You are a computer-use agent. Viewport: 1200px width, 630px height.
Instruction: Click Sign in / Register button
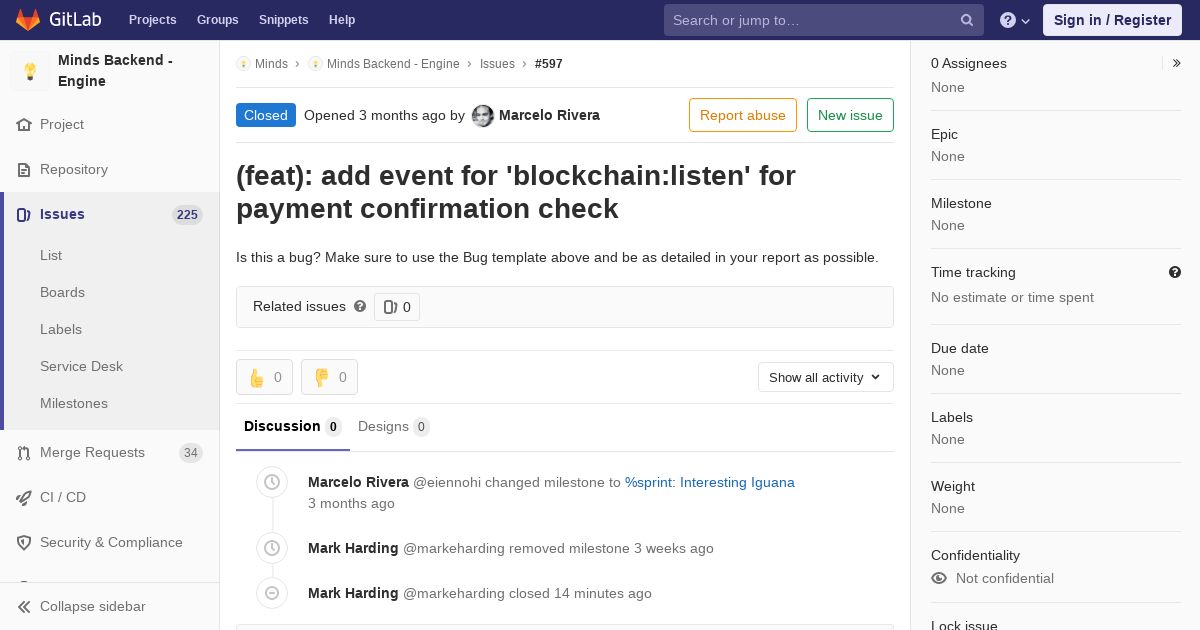point(1112,20)
